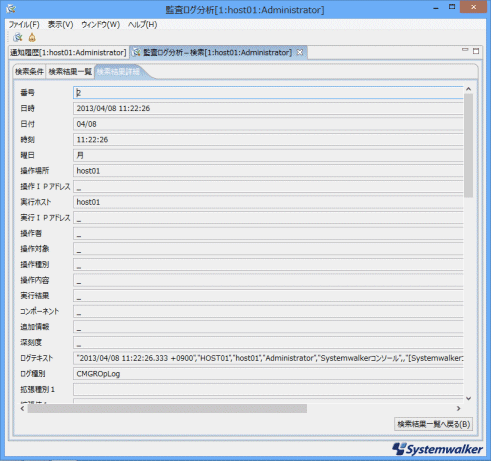This screenshot has height=461, width=491.
Task: Click the application icon in title bar
Action: click(11, 9)
